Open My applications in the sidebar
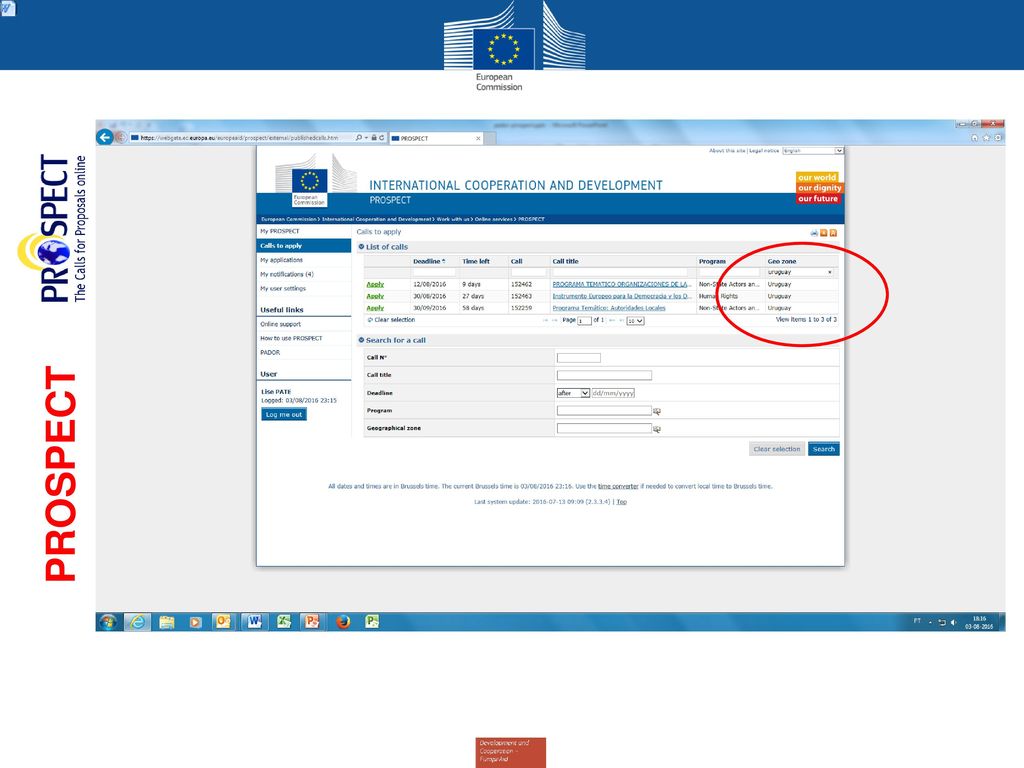Viewport: 1024px width, 768px height. (281, 260)
